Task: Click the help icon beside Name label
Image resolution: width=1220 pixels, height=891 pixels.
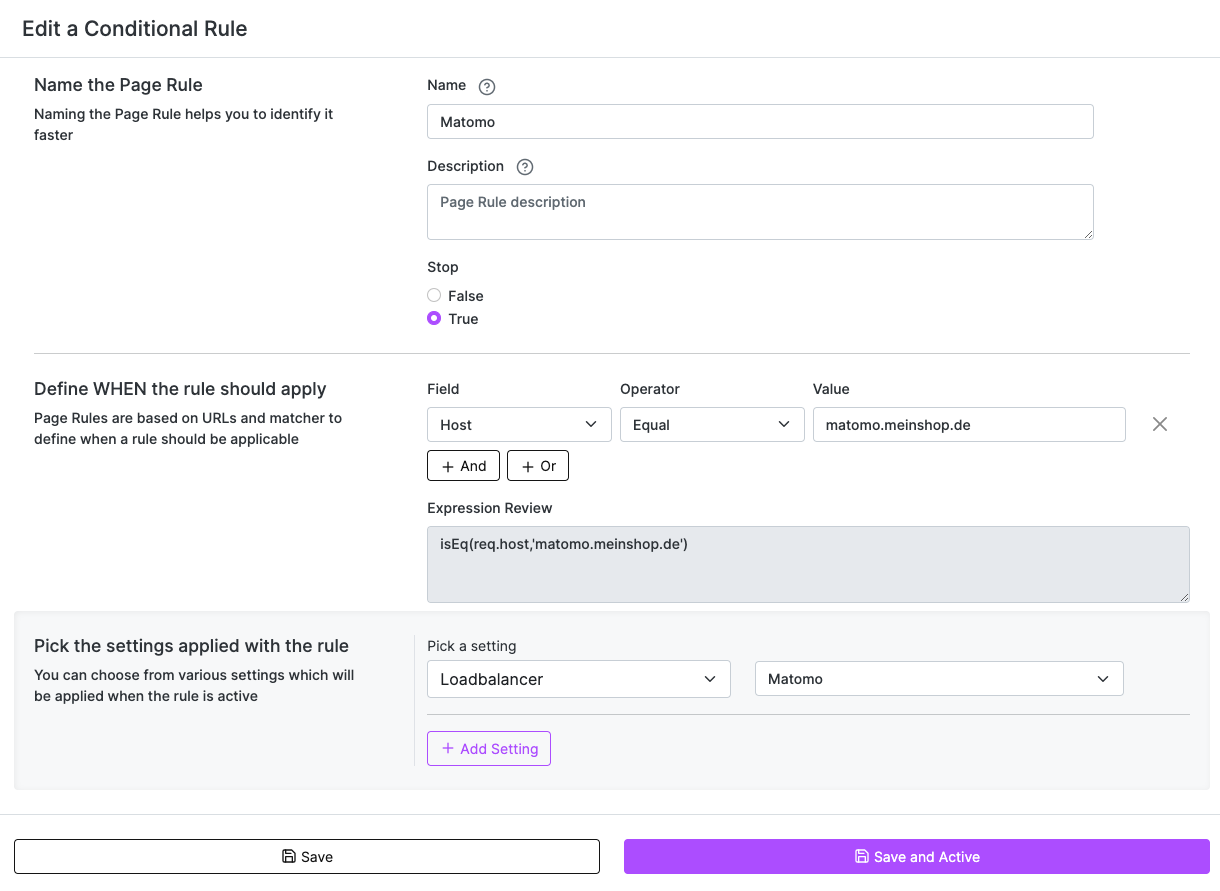Action: point(487,87)
